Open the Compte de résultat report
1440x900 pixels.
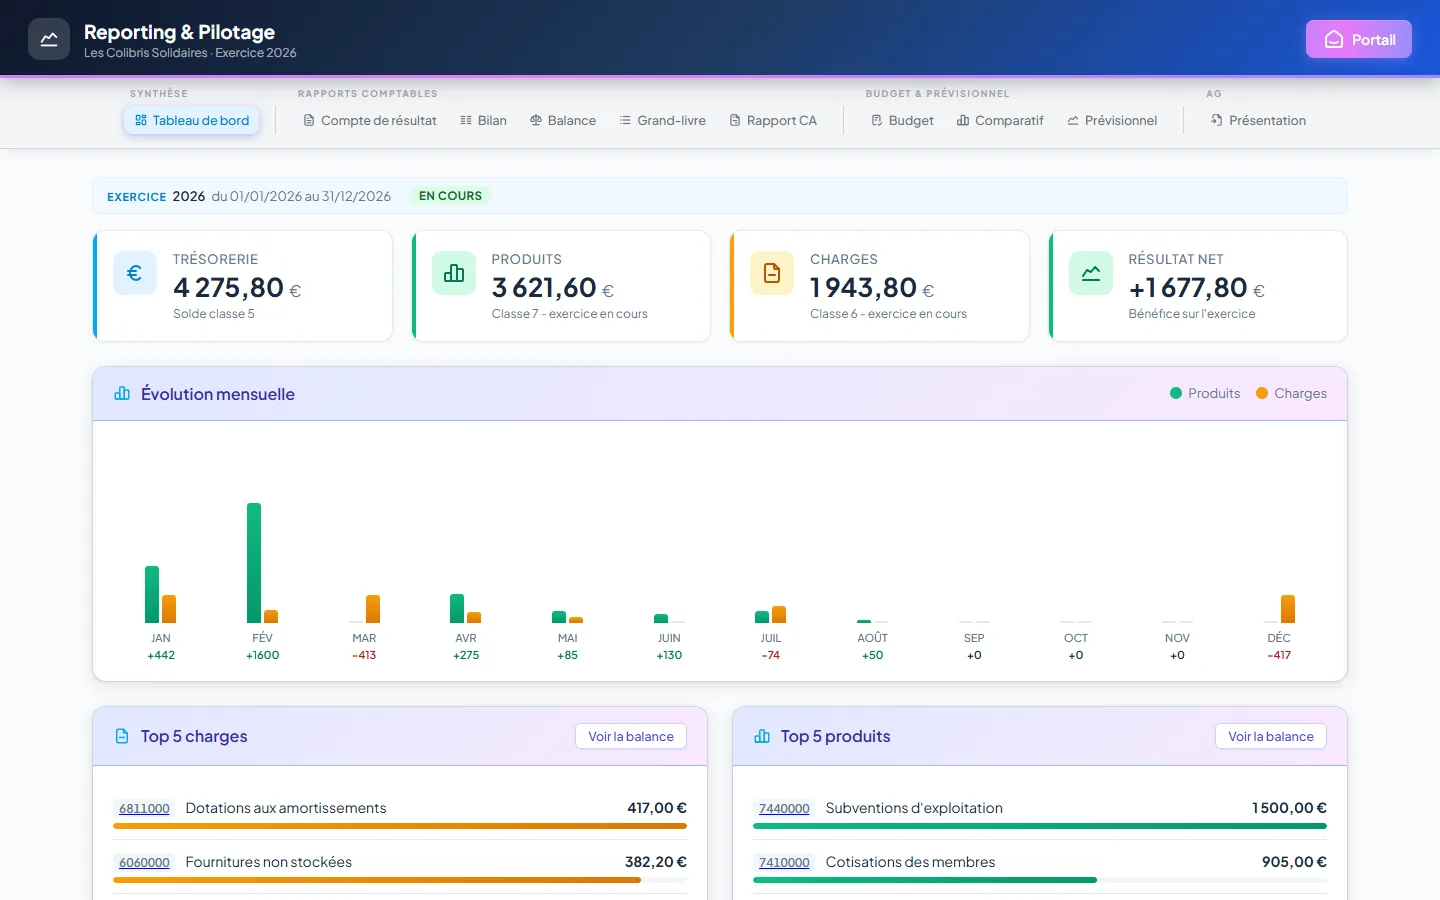[370, 120]
